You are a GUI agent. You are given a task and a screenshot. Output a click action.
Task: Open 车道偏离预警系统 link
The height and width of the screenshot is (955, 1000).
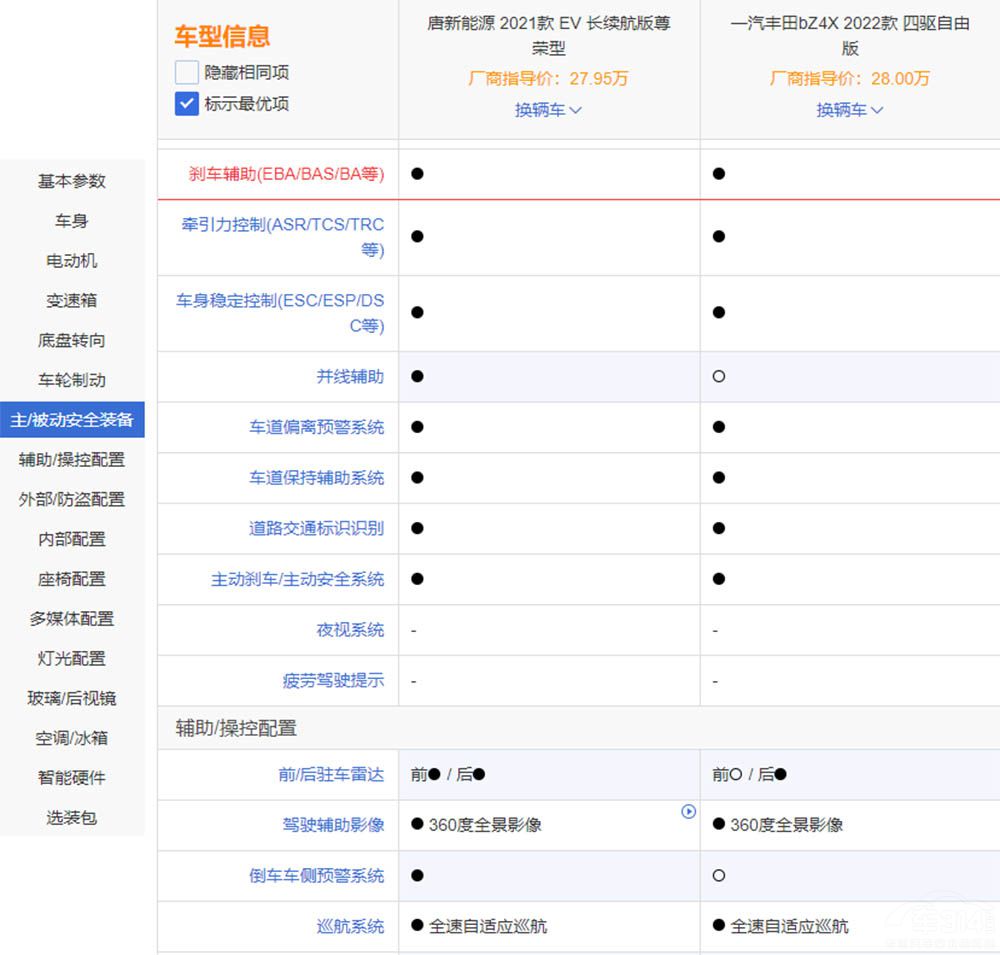(316, 427)
